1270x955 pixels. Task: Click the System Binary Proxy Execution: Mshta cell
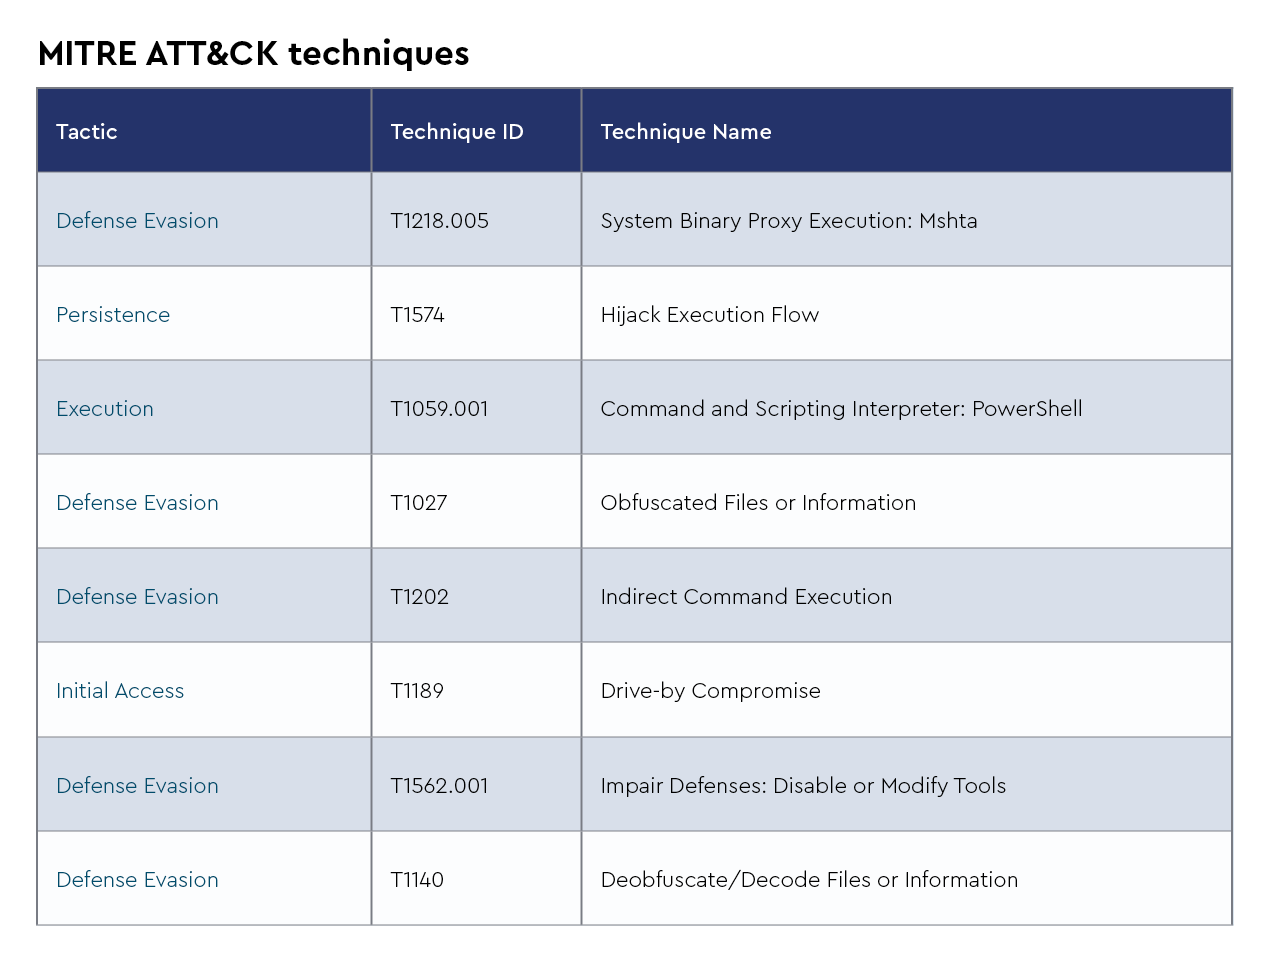tap(789, 221)
